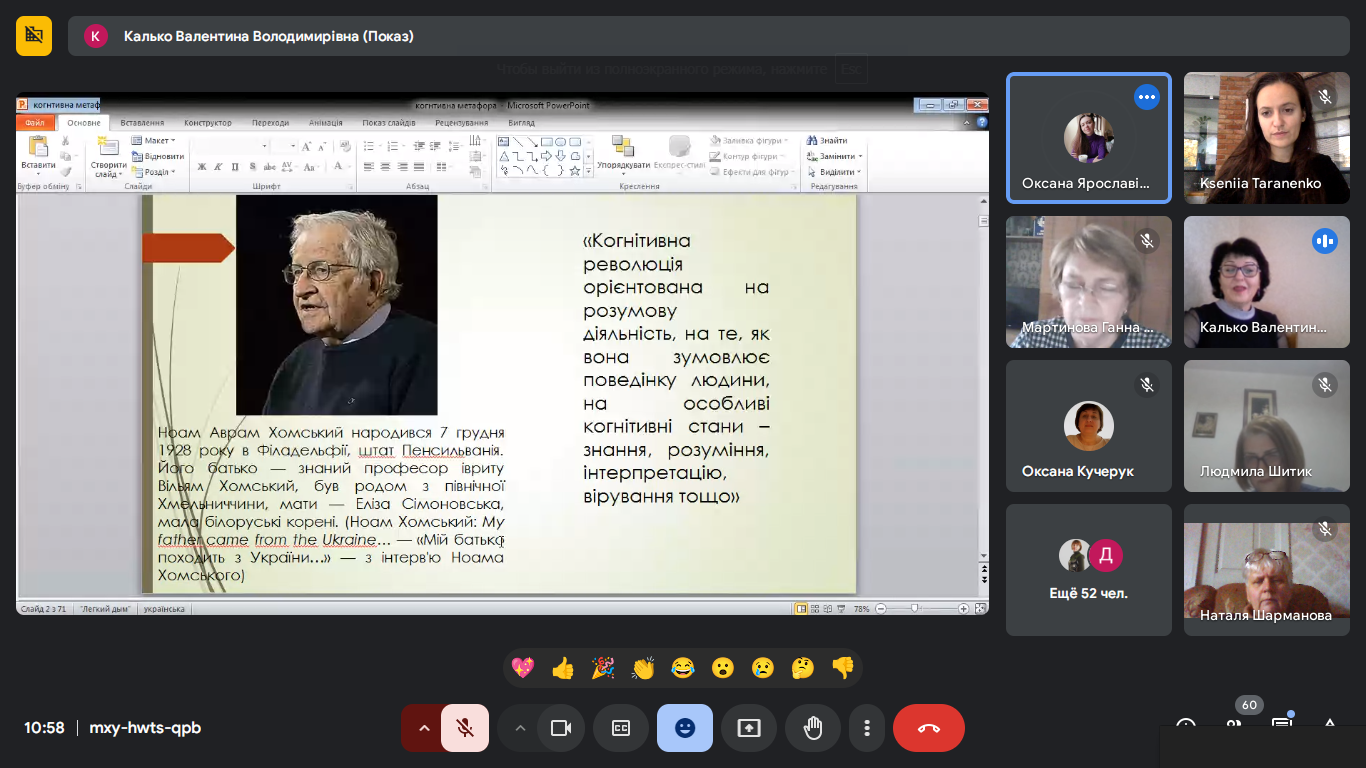Switch to the Вставлення ribbon tab

coord(142,123)
